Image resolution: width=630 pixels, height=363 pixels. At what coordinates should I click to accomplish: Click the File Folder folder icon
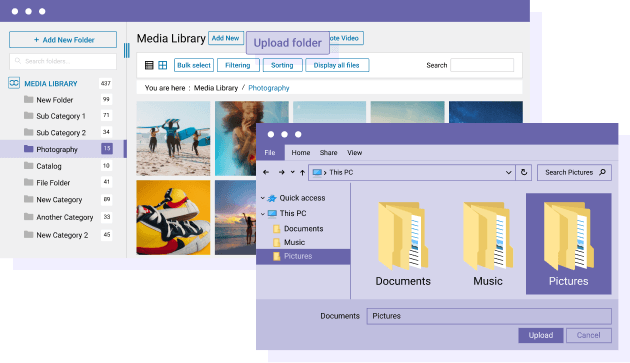click(x=29, y=183)
